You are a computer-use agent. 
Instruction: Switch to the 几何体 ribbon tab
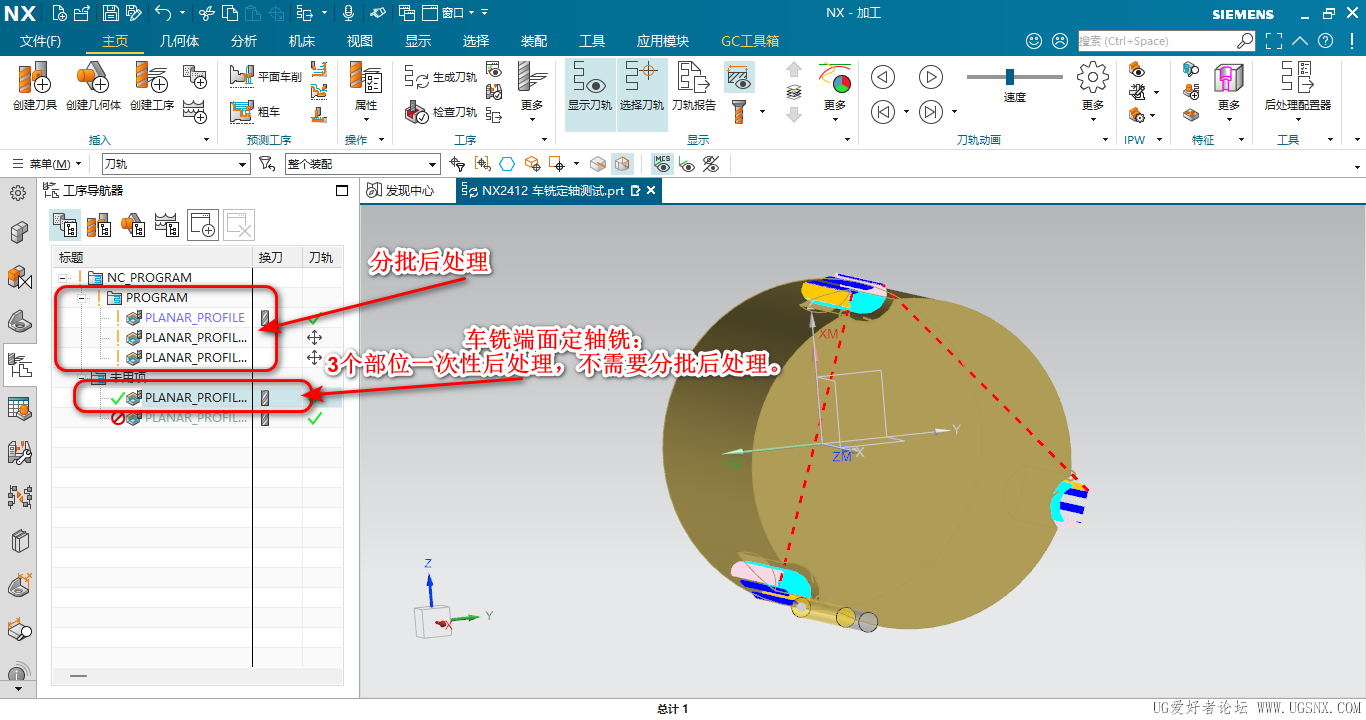tap(179, 41)
